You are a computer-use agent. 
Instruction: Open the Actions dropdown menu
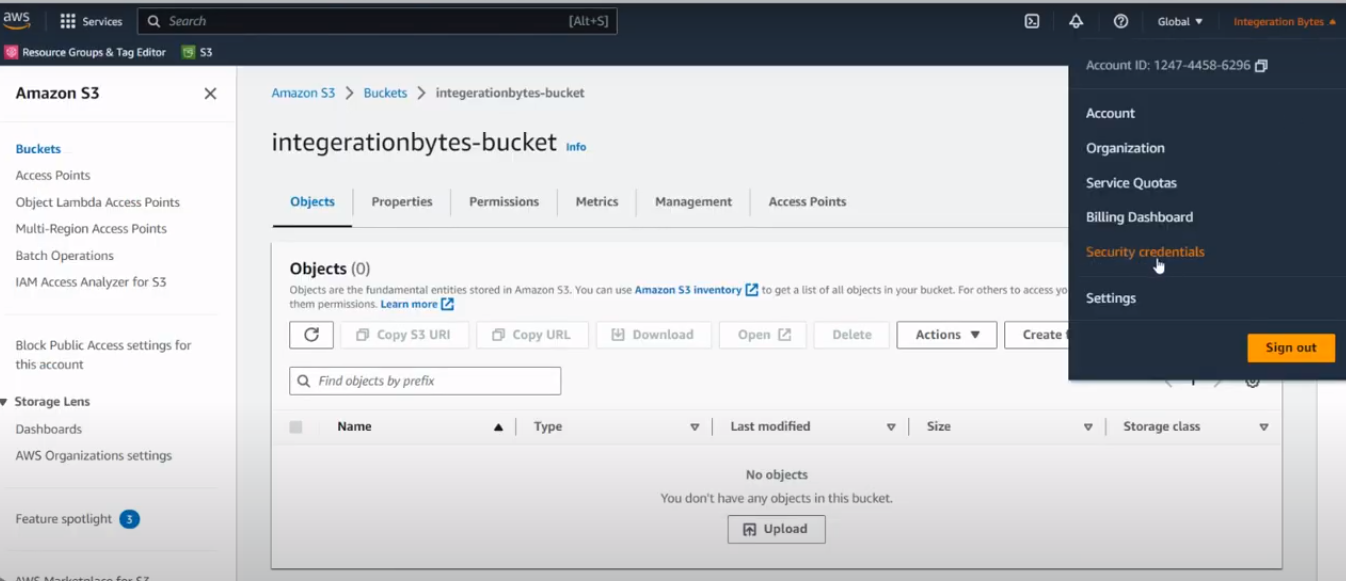[x=946, y=335]
